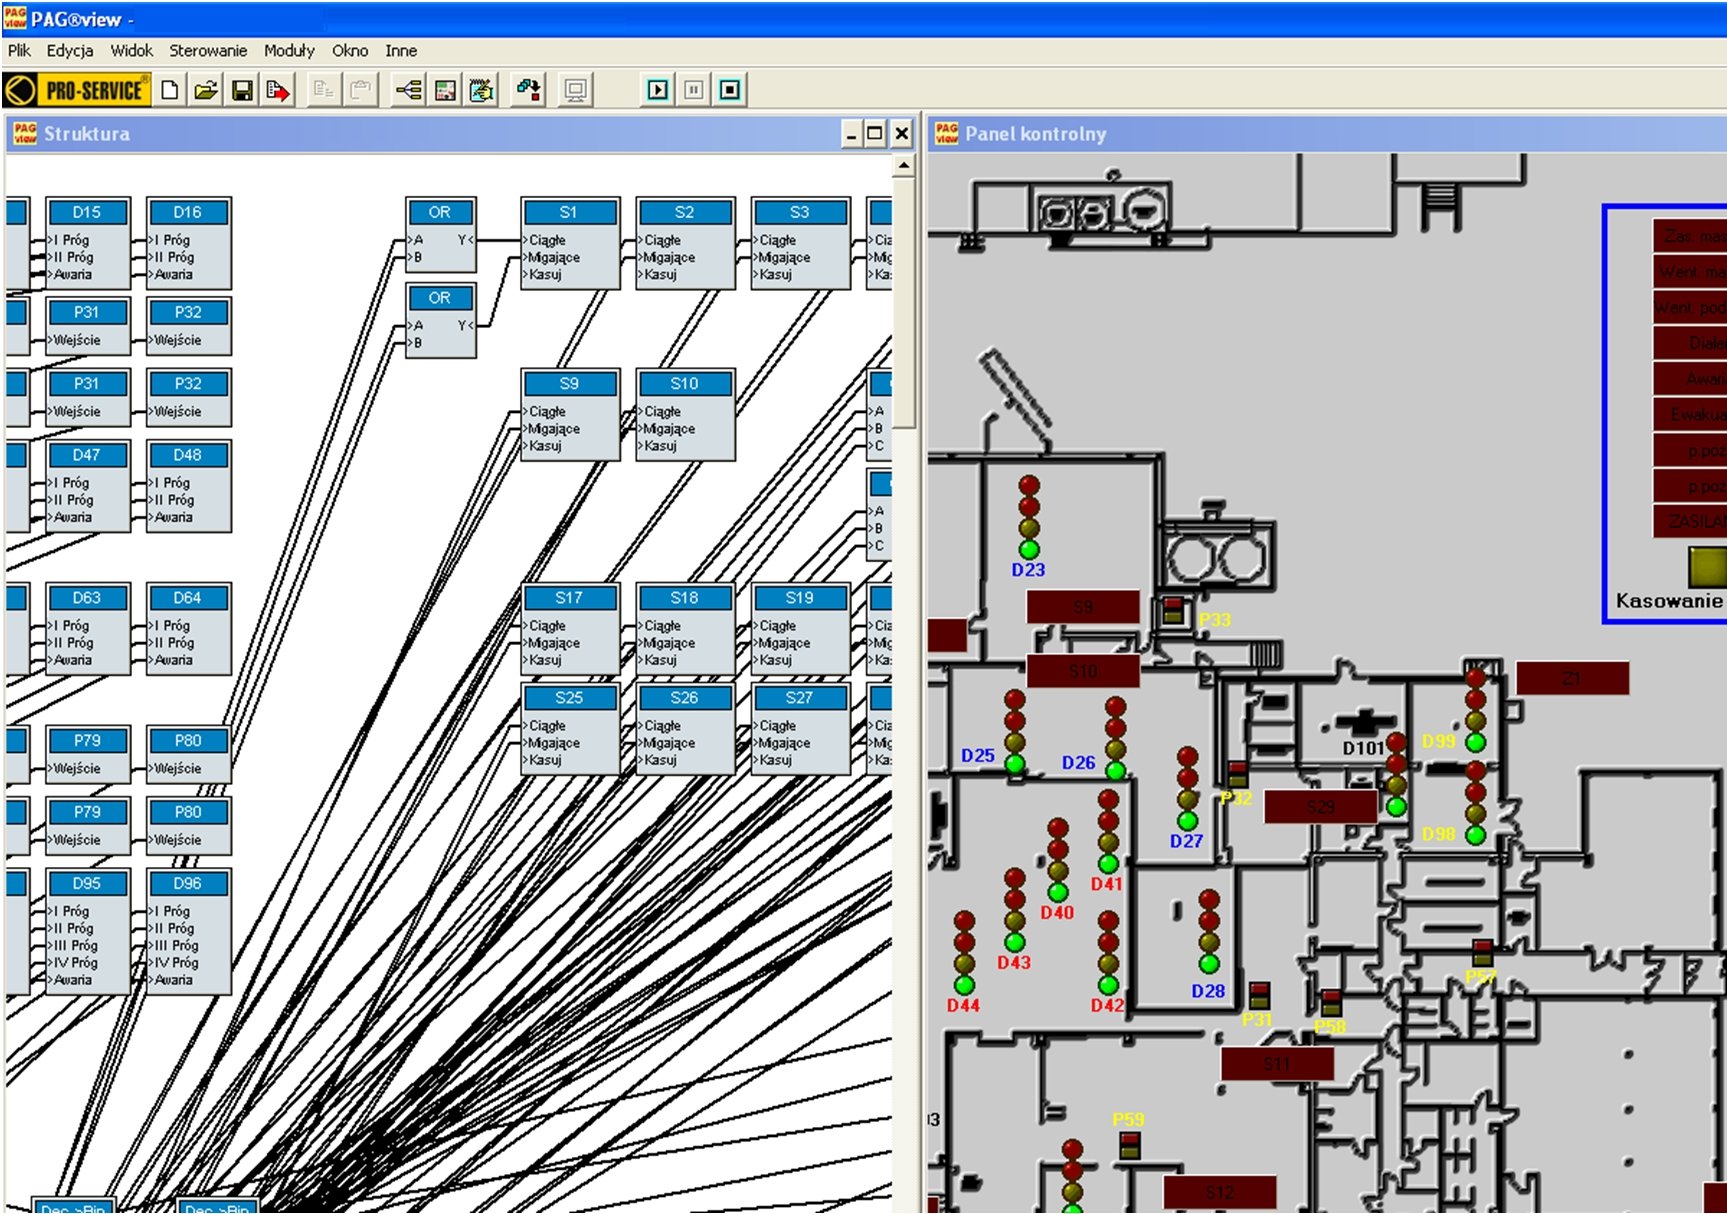Click the greyed-out copy icon

[323, 90]
